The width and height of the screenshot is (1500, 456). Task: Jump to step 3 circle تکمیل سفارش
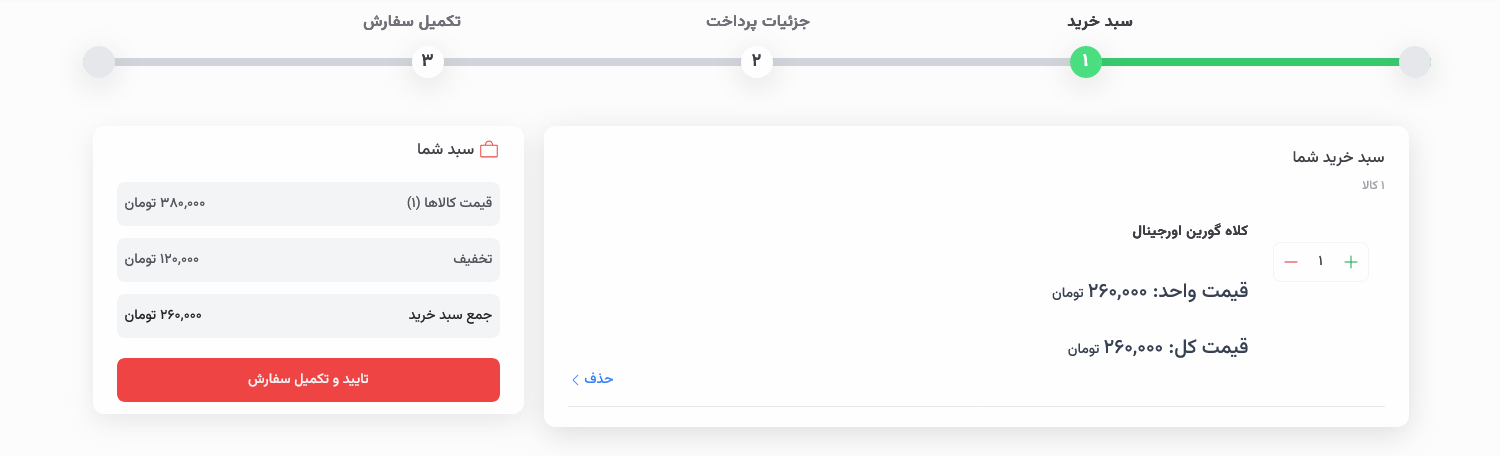tap(428, 62)
